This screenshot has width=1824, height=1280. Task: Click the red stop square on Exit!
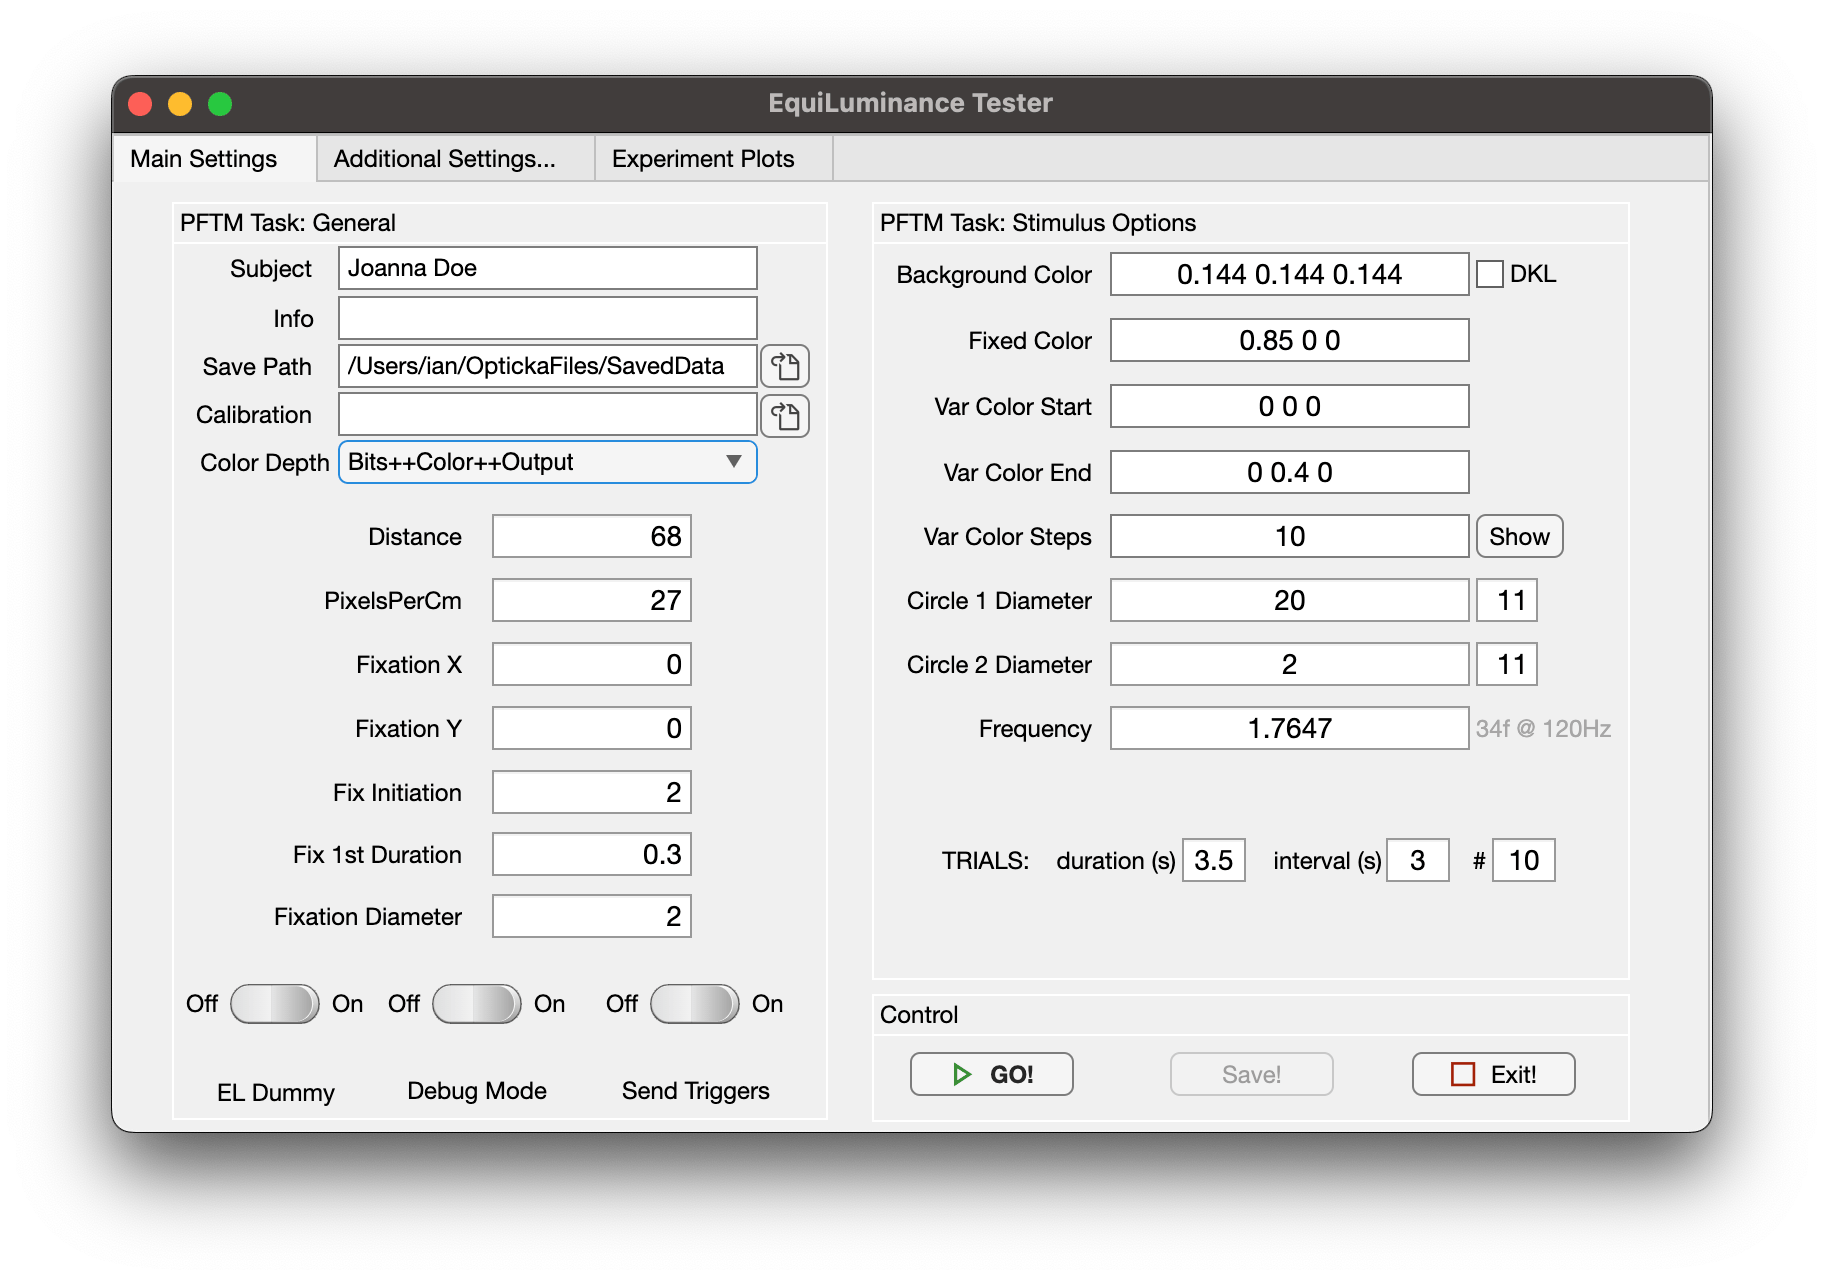1463,1074
